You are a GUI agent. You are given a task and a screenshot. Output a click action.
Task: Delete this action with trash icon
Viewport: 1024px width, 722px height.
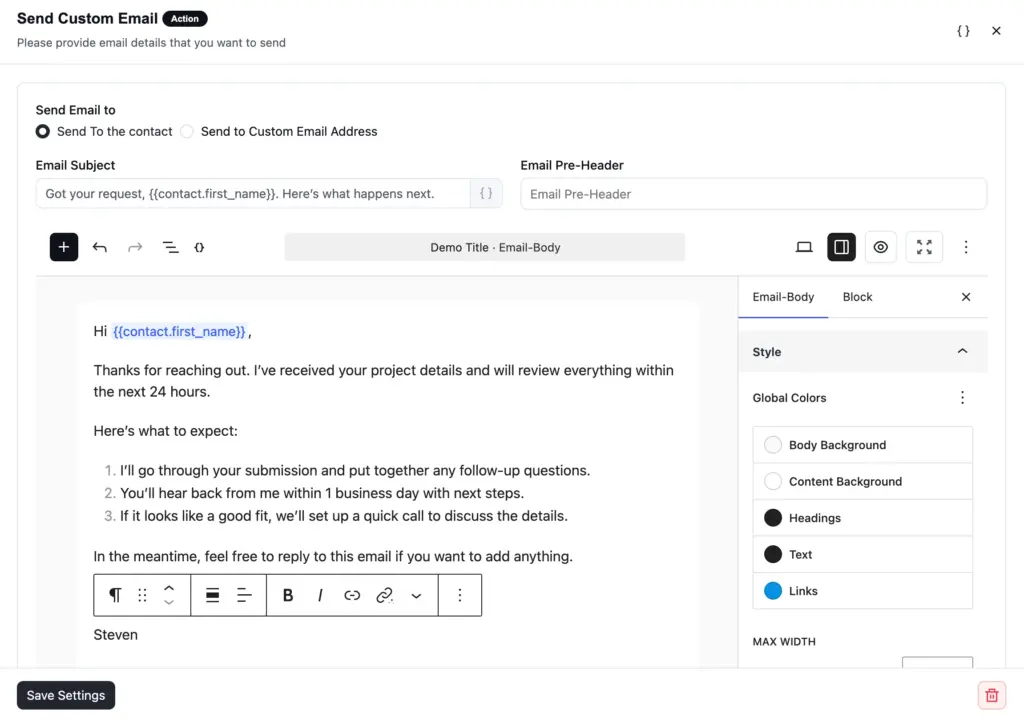[x=991, y=695]
